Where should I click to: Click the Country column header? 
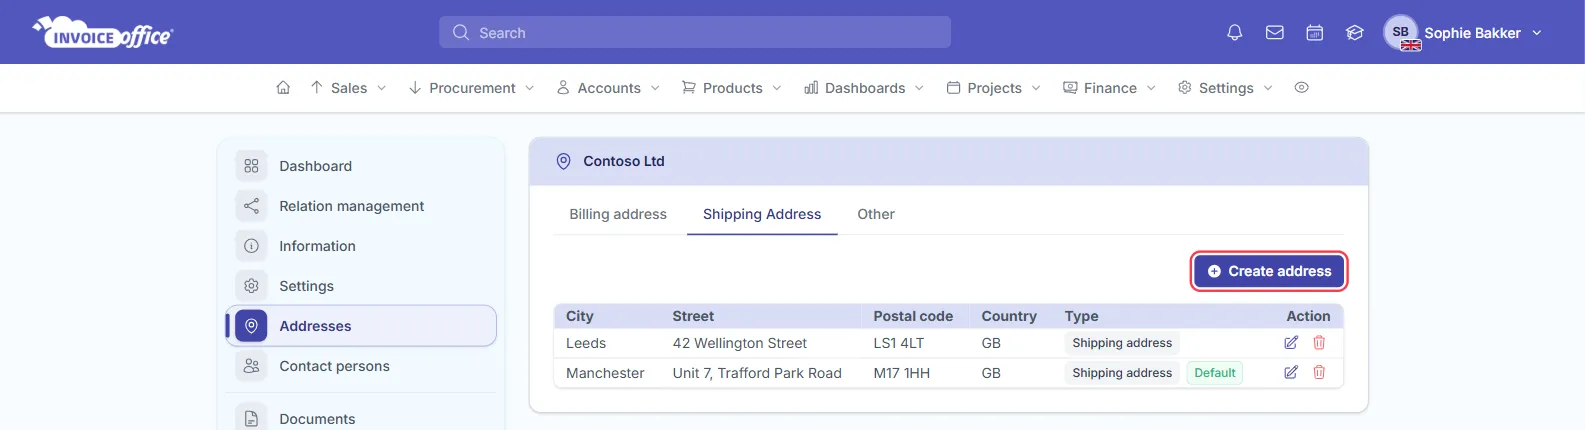(x=1009, y=316)
